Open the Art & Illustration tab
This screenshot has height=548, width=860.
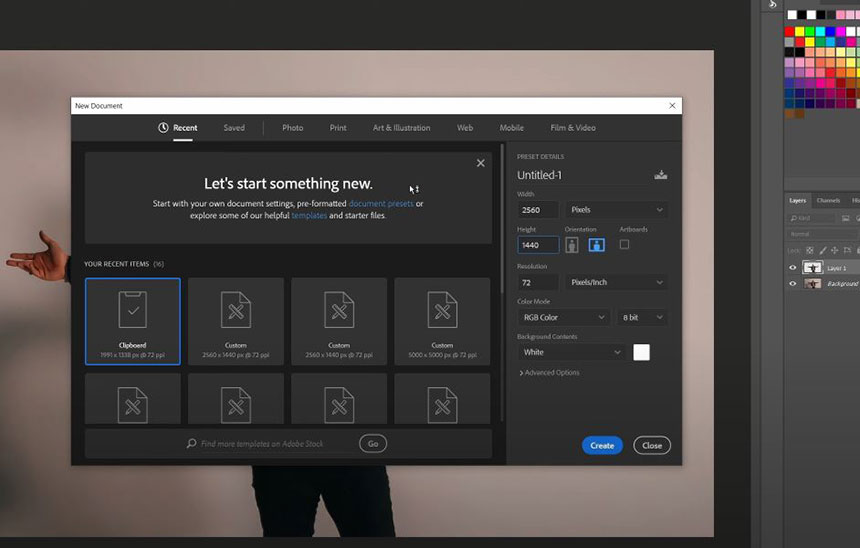tap(401, 128)
